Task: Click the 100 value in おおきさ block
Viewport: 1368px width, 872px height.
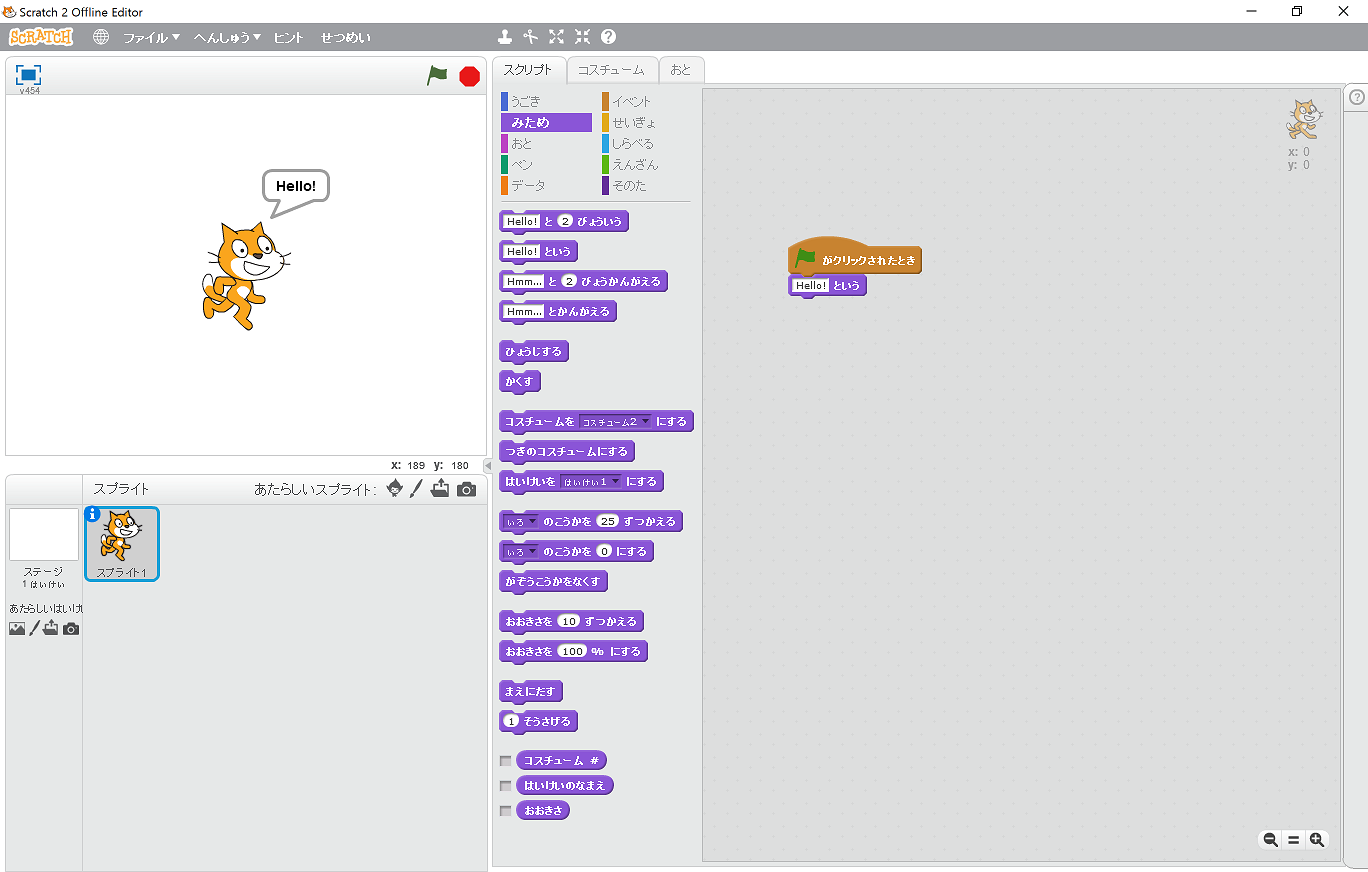Action: (572, 652)
